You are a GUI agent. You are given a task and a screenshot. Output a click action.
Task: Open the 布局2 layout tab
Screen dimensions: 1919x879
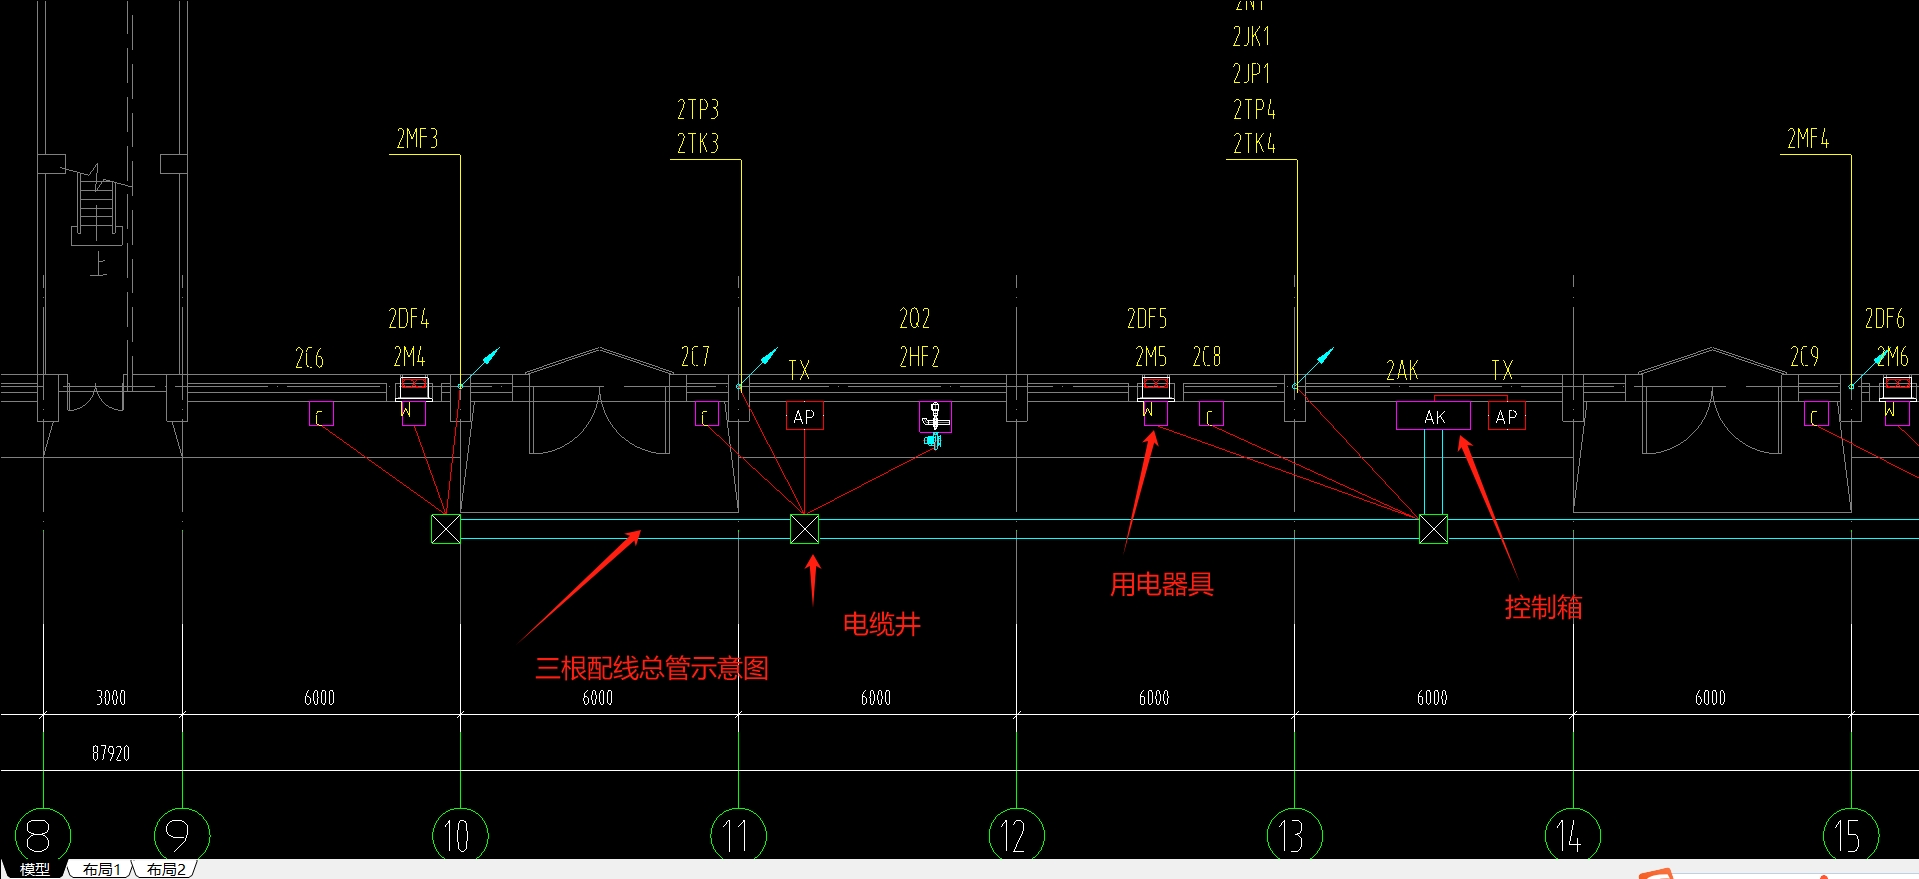[166, 869]
